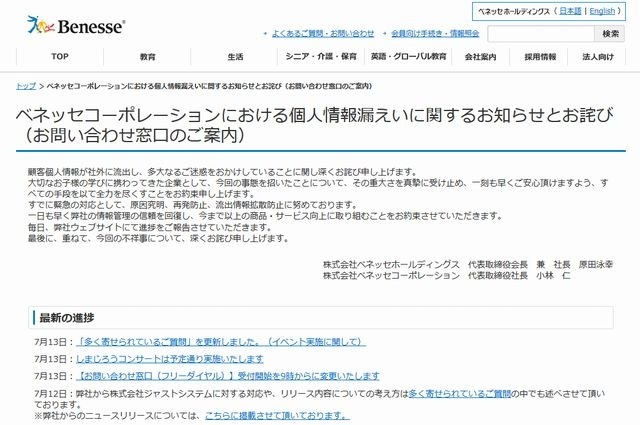This screenshot has height=425, width=640.
Task: Click the Benesse logo
Action: 76,25
